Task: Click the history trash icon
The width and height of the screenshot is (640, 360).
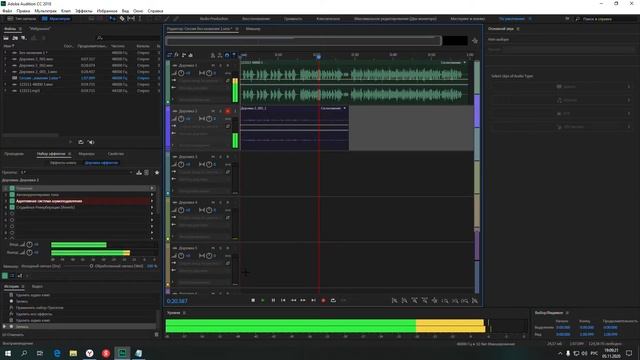Action: [x=156, y=335]
